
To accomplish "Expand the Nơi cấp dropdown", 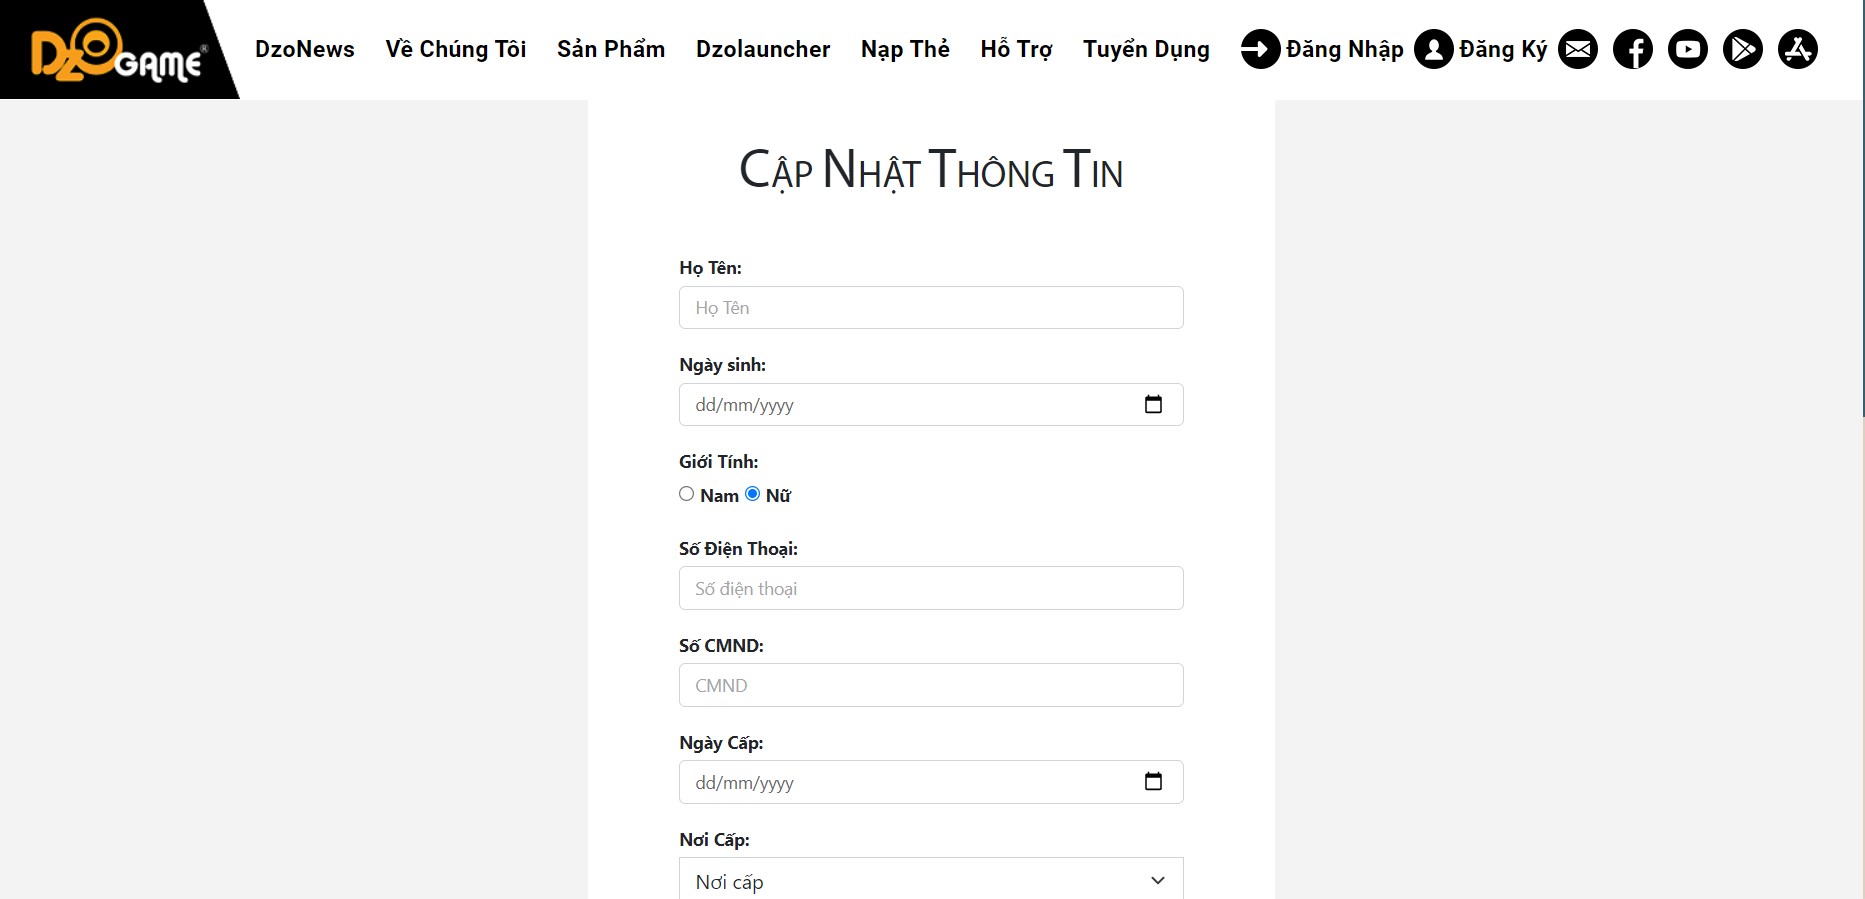I will tap(931, 881).
